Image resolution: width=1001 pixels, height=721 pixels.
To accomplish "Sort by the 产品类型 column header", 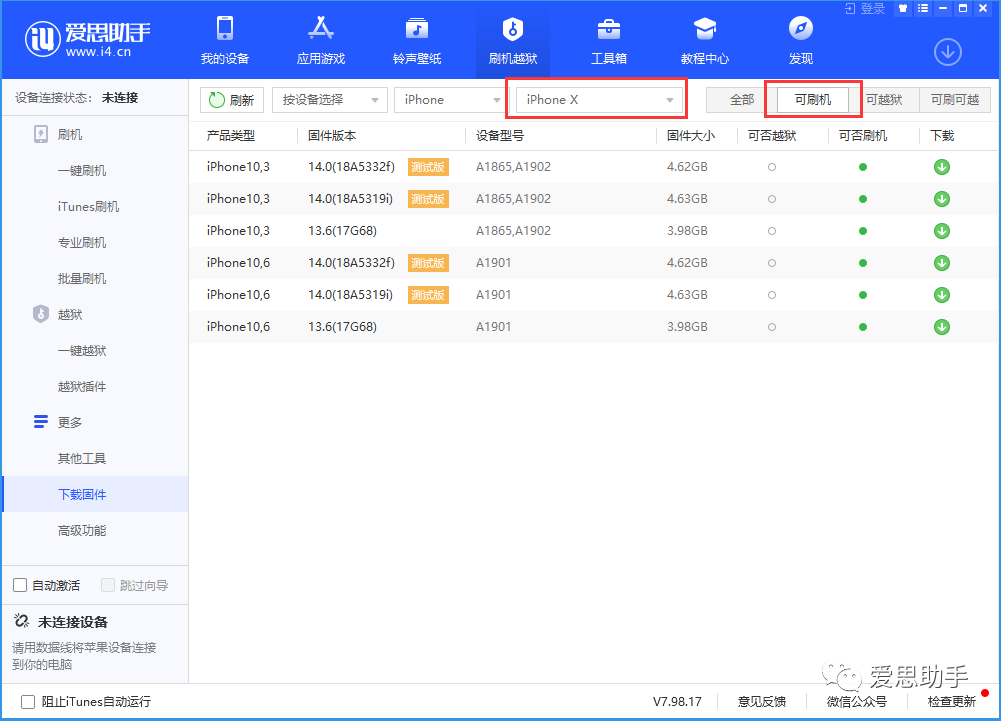I will click(230, 135).
